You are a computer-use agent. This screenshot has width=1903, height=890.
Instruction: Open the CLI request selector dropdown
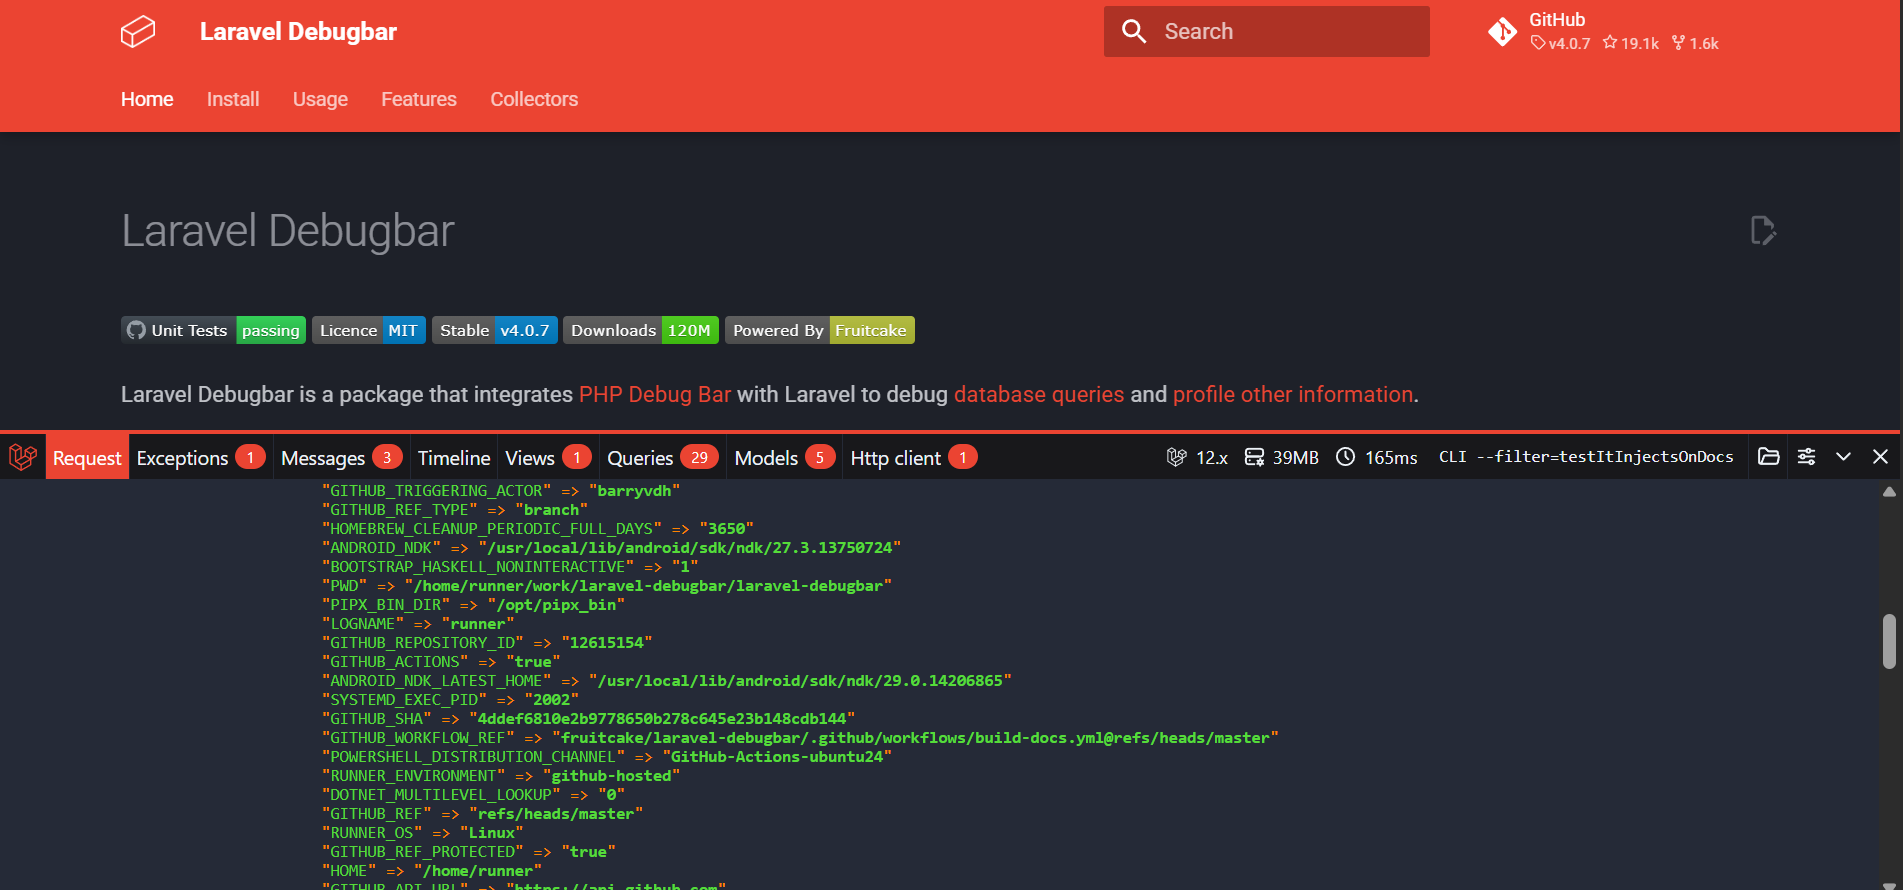point(1585,457)
